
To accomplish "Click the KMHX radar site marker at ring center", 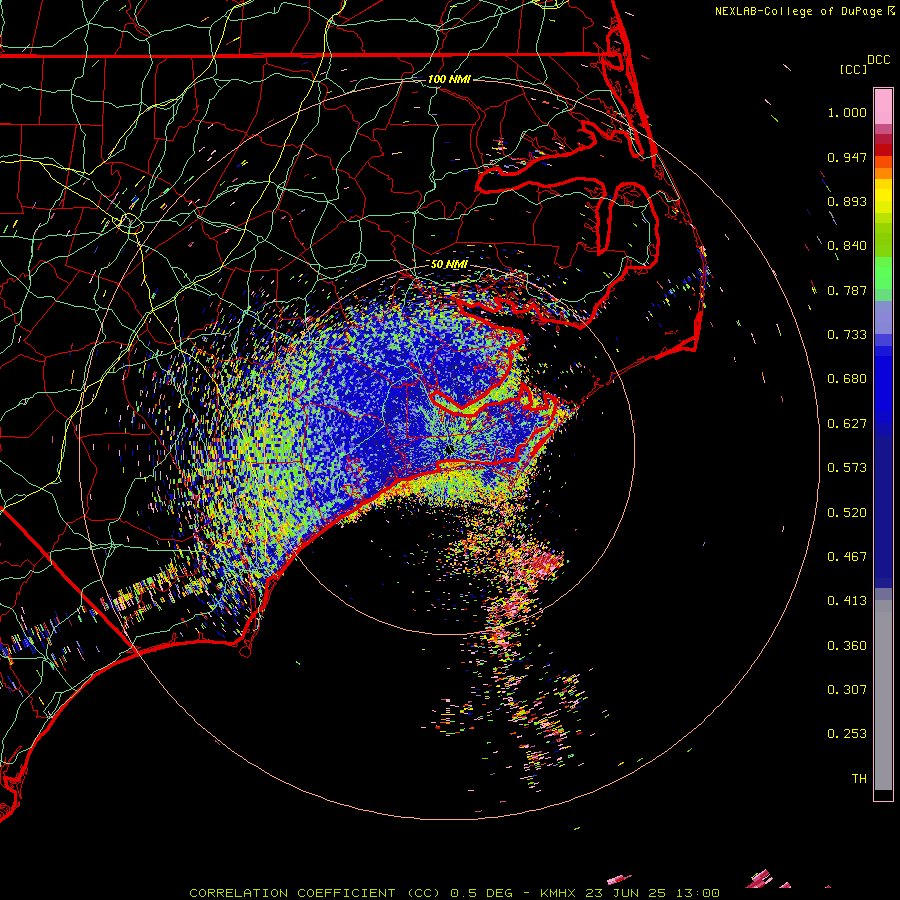I will 448,449.
